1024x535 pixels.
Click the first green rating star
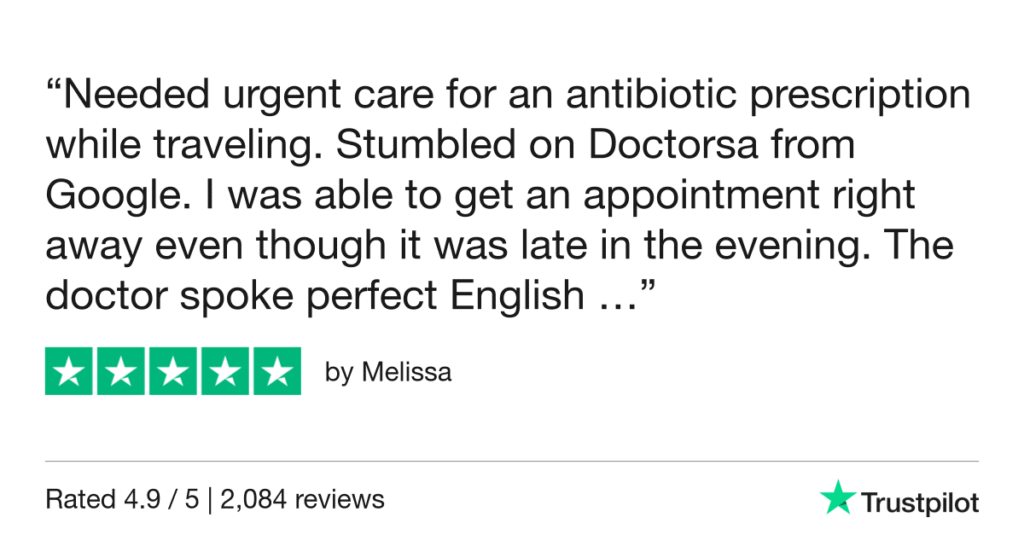pyautogui.click(x=70, y=371)
